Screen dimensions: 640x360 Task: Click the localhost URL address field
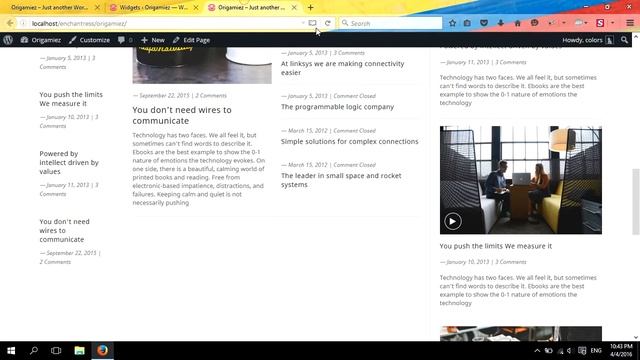(x=163, y=23)
